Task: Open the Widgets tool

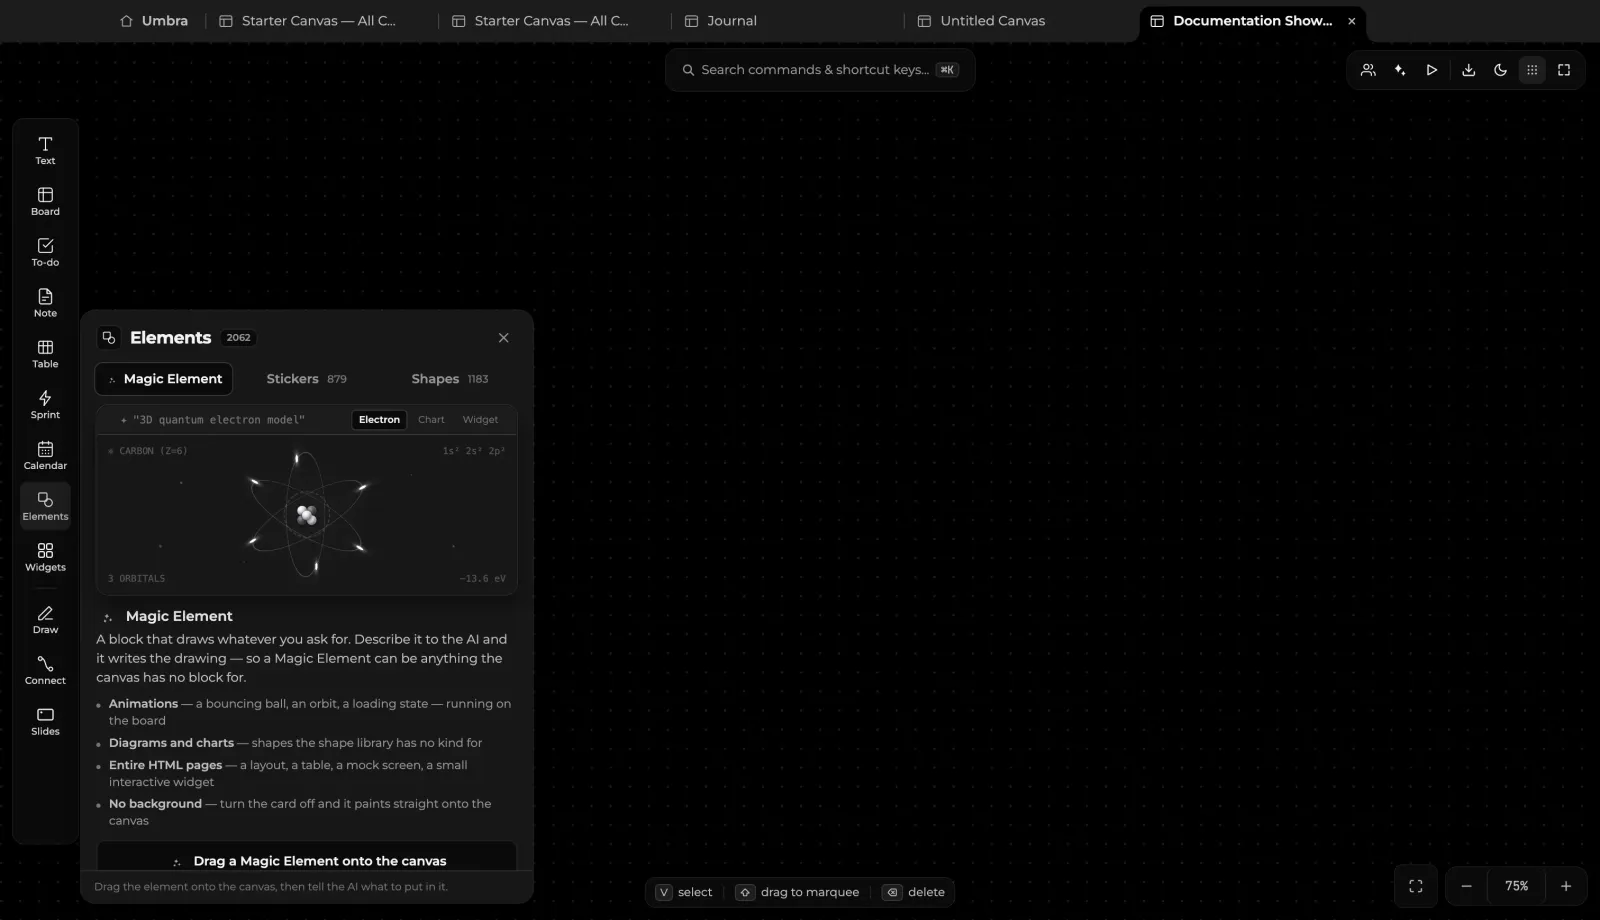Action: [45, 557]
